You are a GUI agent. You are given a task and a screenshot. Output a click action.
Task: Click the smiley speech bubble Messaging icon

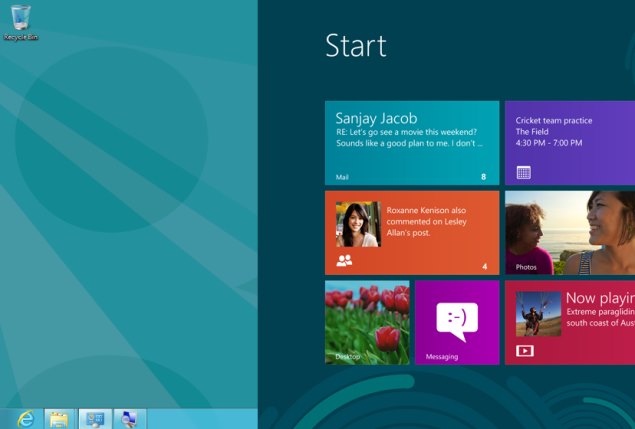tap(457, 320)
